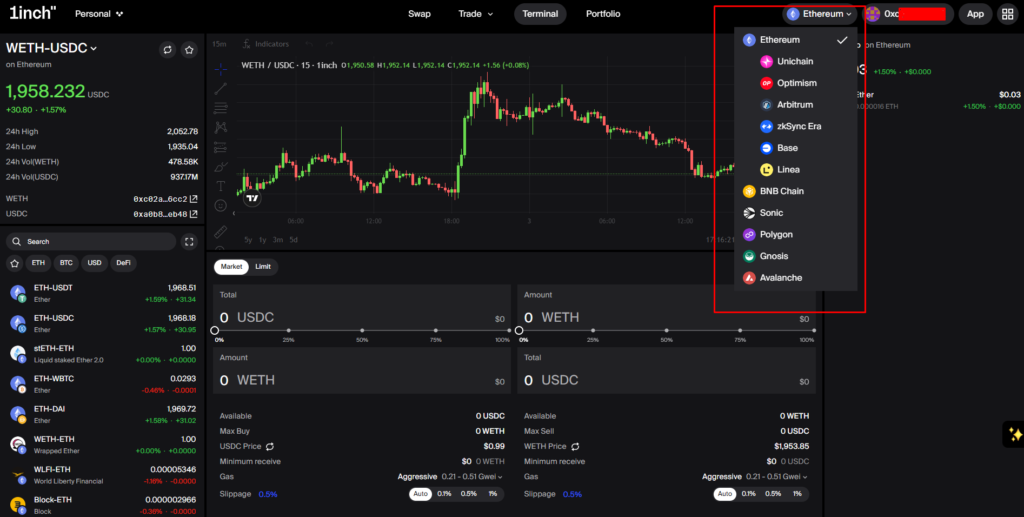The image size is (1024, 517).
Task: Select the patterns drawing tool
Action: (221, 128)
